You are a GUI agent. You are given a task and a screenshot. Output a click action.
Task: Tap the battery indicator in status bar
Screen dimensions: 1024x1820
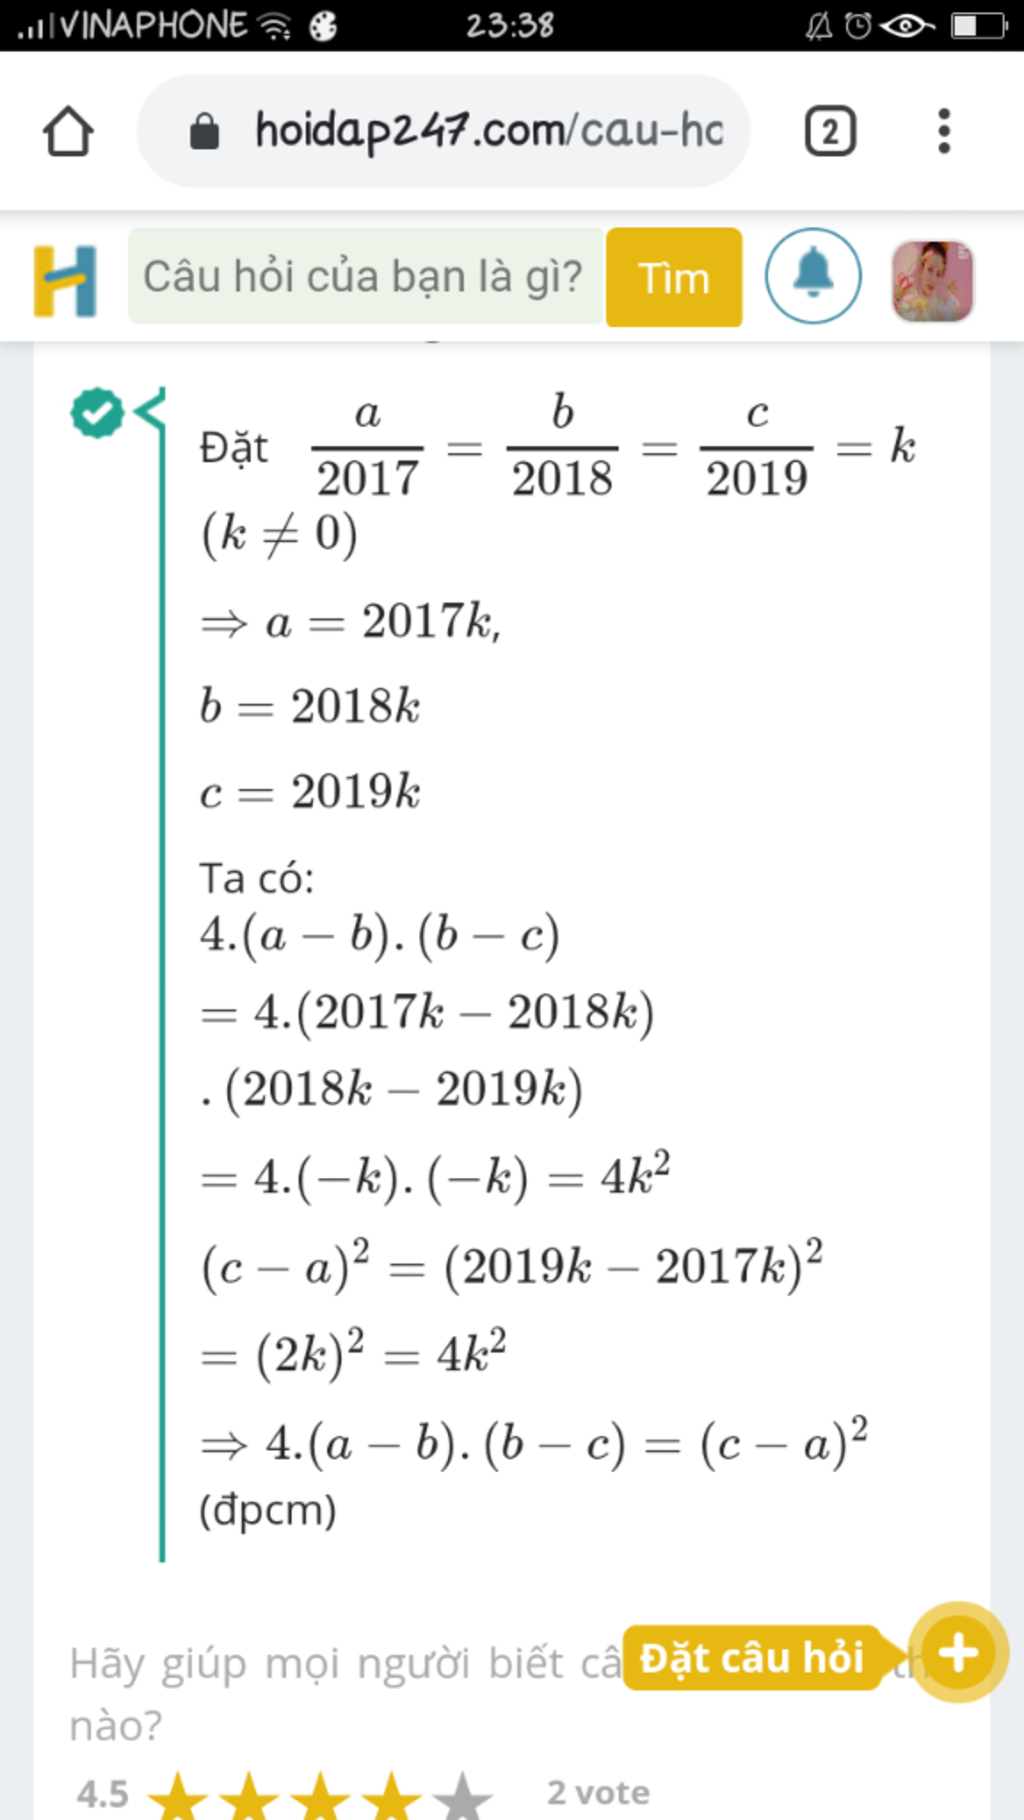point(978,25)
